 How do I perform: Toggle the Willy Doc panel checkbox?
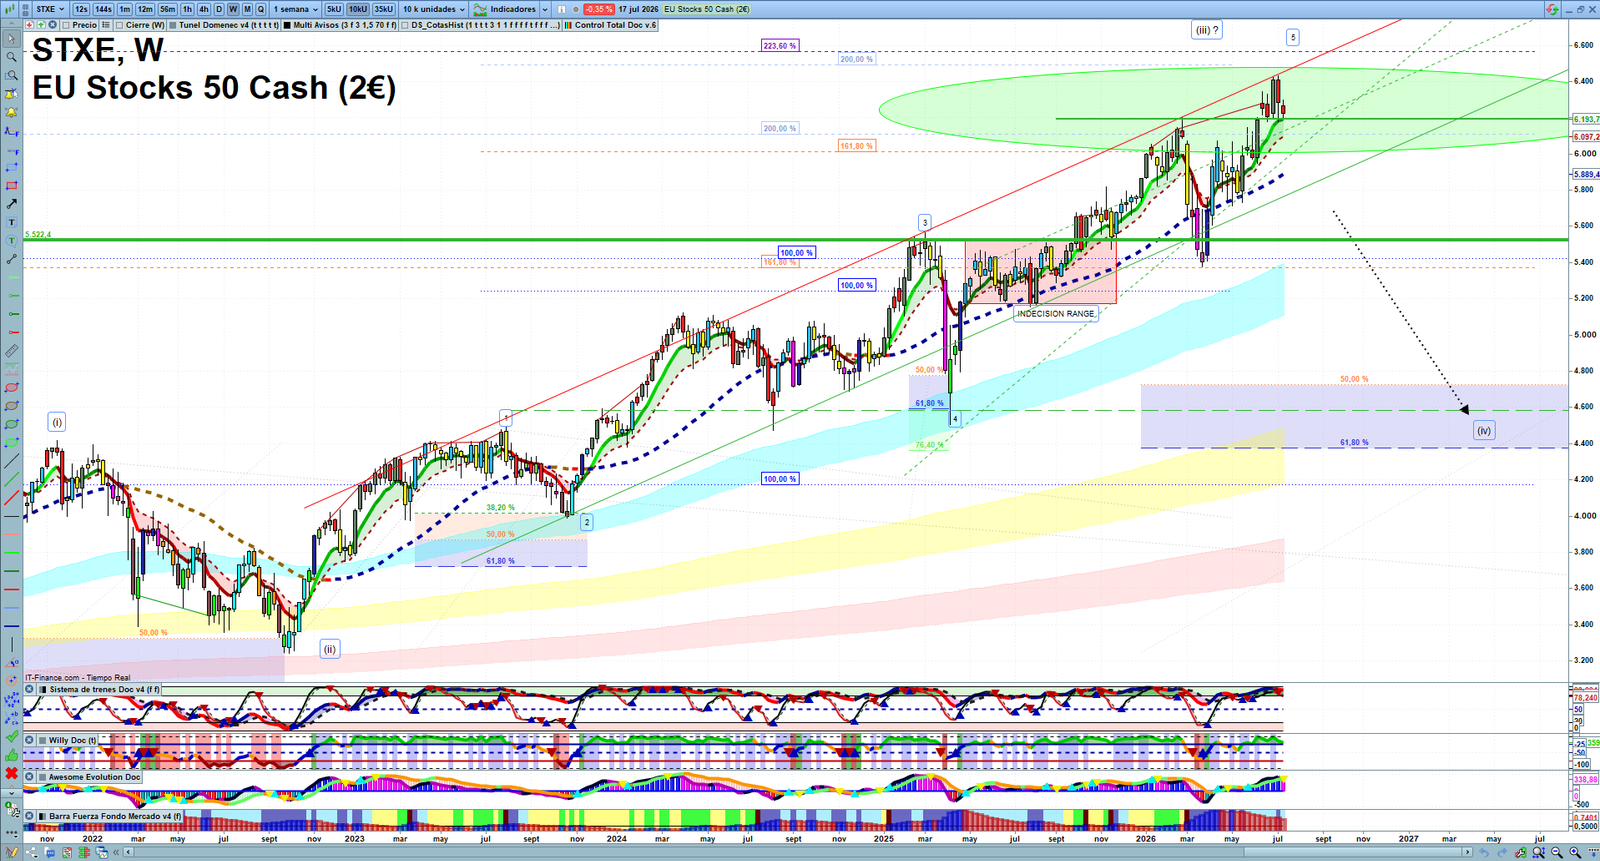coord(42,740)
